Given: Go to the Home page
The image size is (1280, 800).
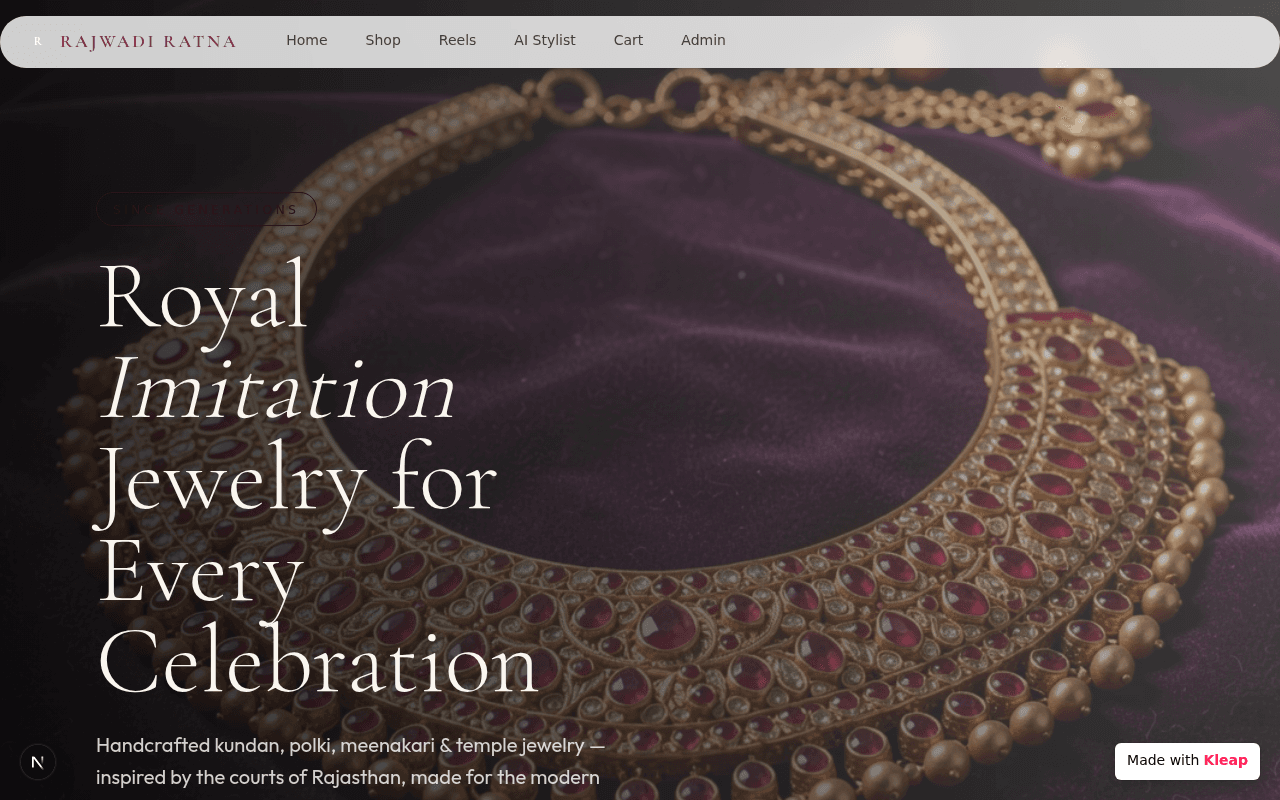Looking at the screenshot, I should (307, 40).
